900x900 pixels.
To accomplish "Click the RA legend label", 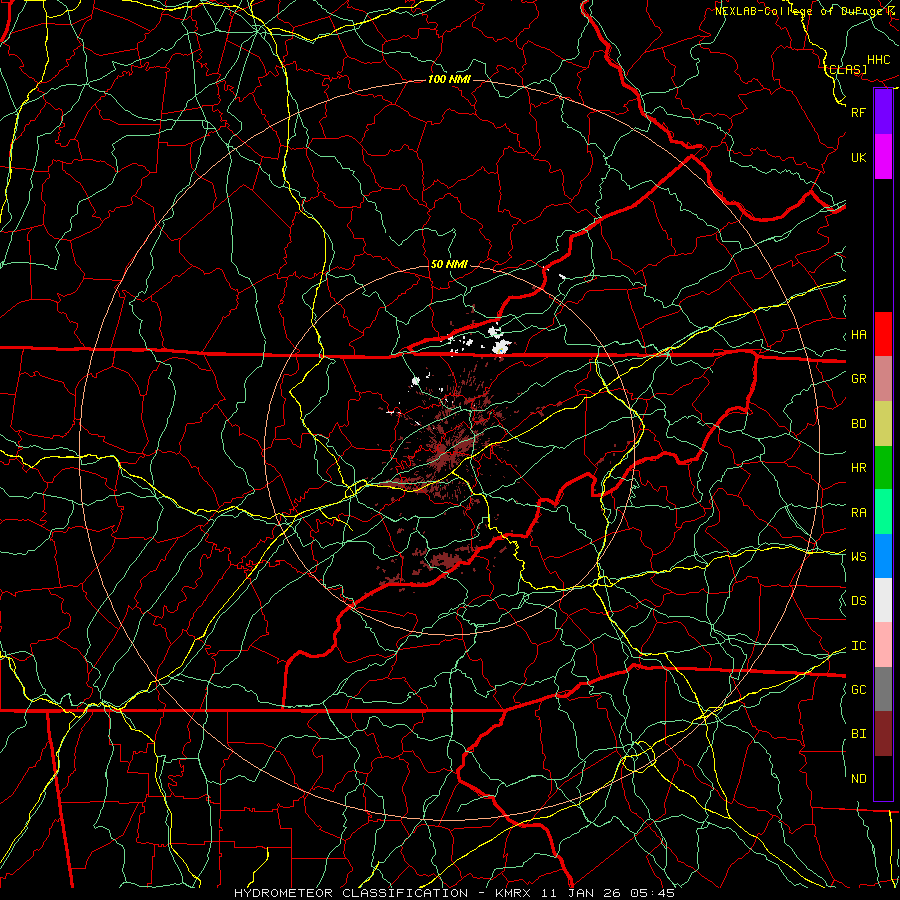I will [x=858, y=512].
